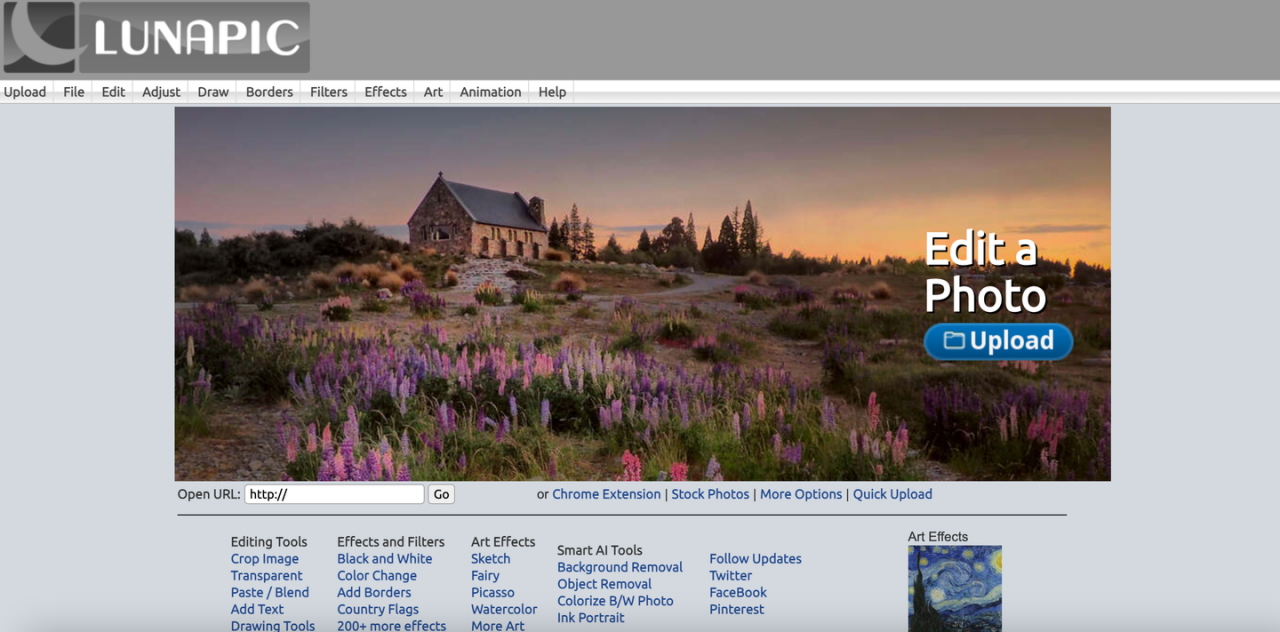Open the Borders menu
Viewport: 1280px width, 632px height.
pos(269,92)
